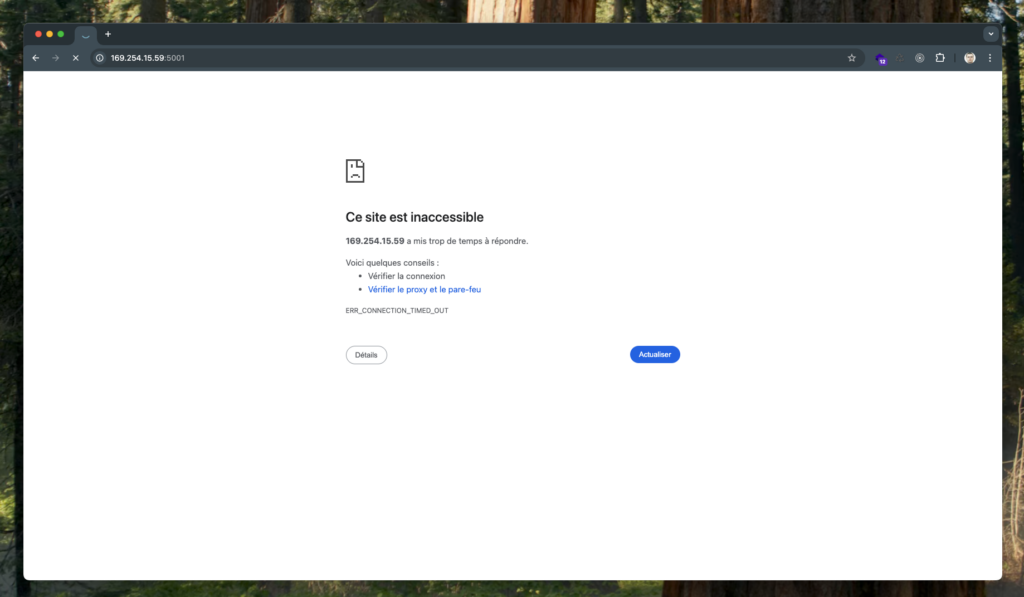This screenshot has width=1024, height=597.
Task: Select the loading browser tab
Action: pyautogui.click(x=85, y=35)
